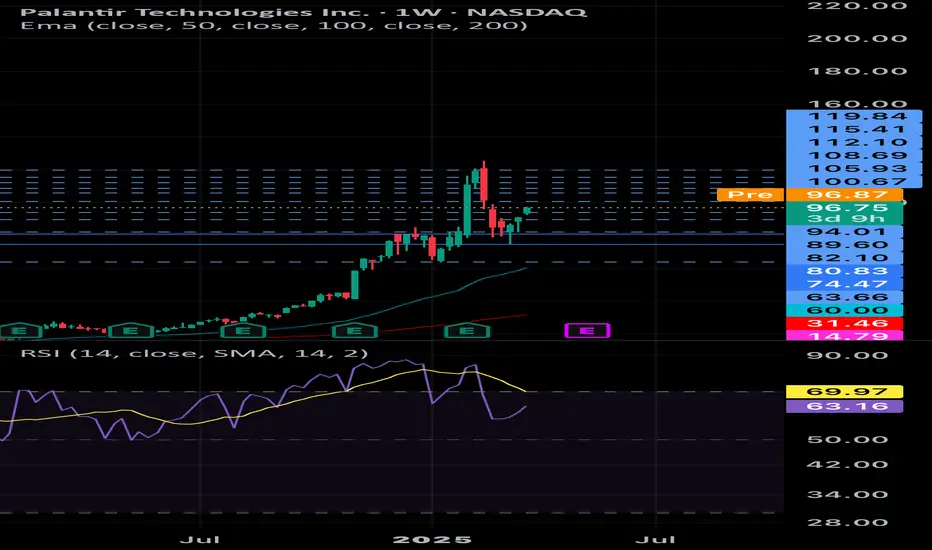Click the 200.00 price axis tick

pyautogui.click(x=857, y=39)
